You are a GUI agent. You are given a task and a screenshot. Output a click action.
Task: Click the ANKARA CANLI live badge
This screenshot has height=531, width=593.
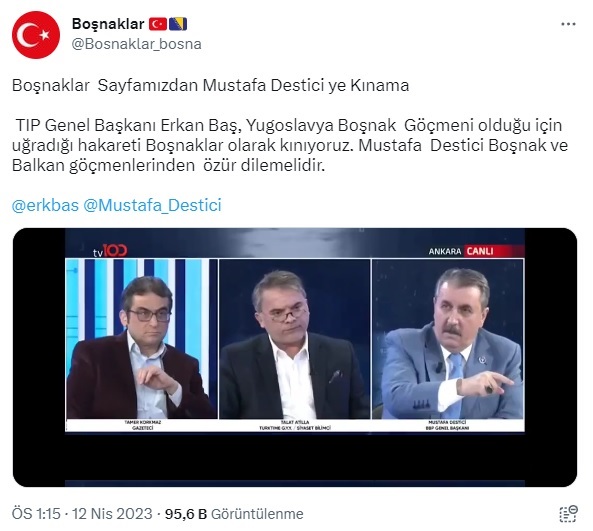tap(475, 251)
